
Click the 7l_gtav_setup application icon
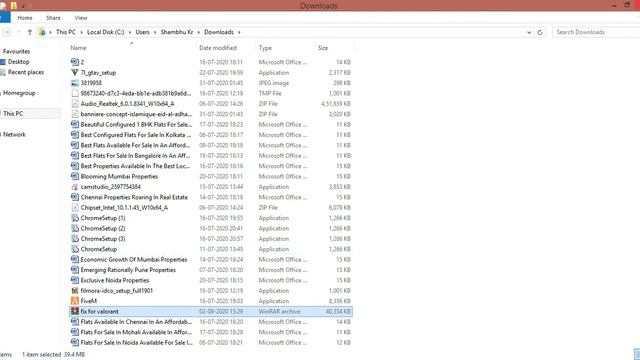[75, 72]
